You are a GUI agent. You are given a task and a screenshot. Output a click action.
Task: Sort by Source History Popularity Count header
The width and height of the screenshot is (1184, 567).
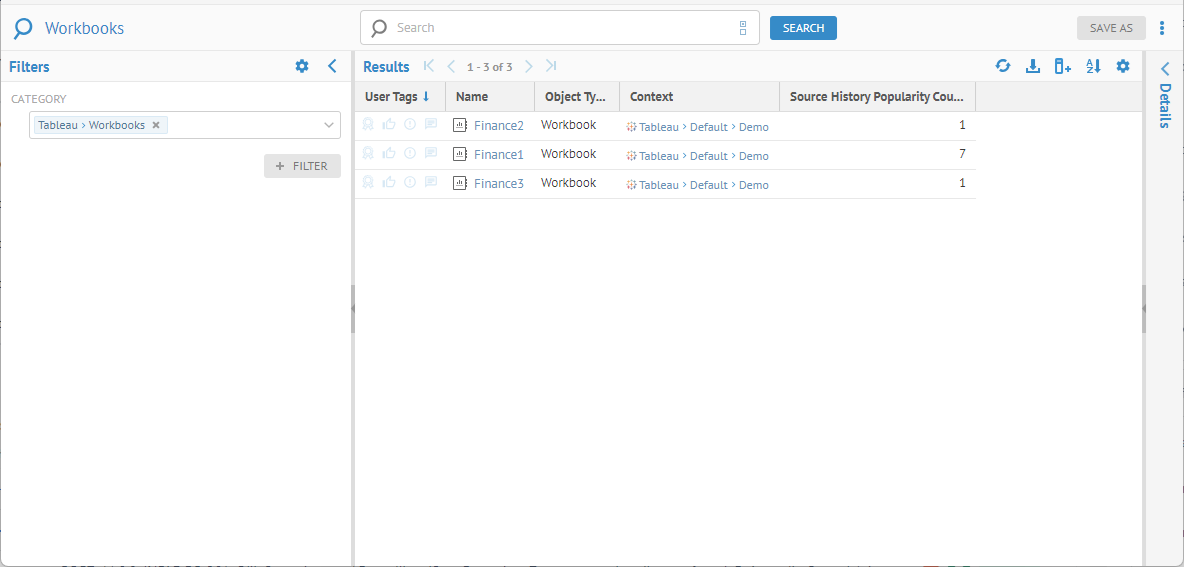pyautogui.click(x=877, y=97)
